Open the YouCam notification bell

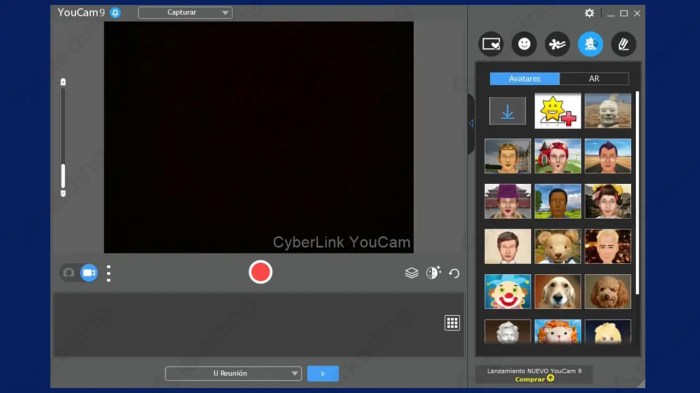coord(115,13)
